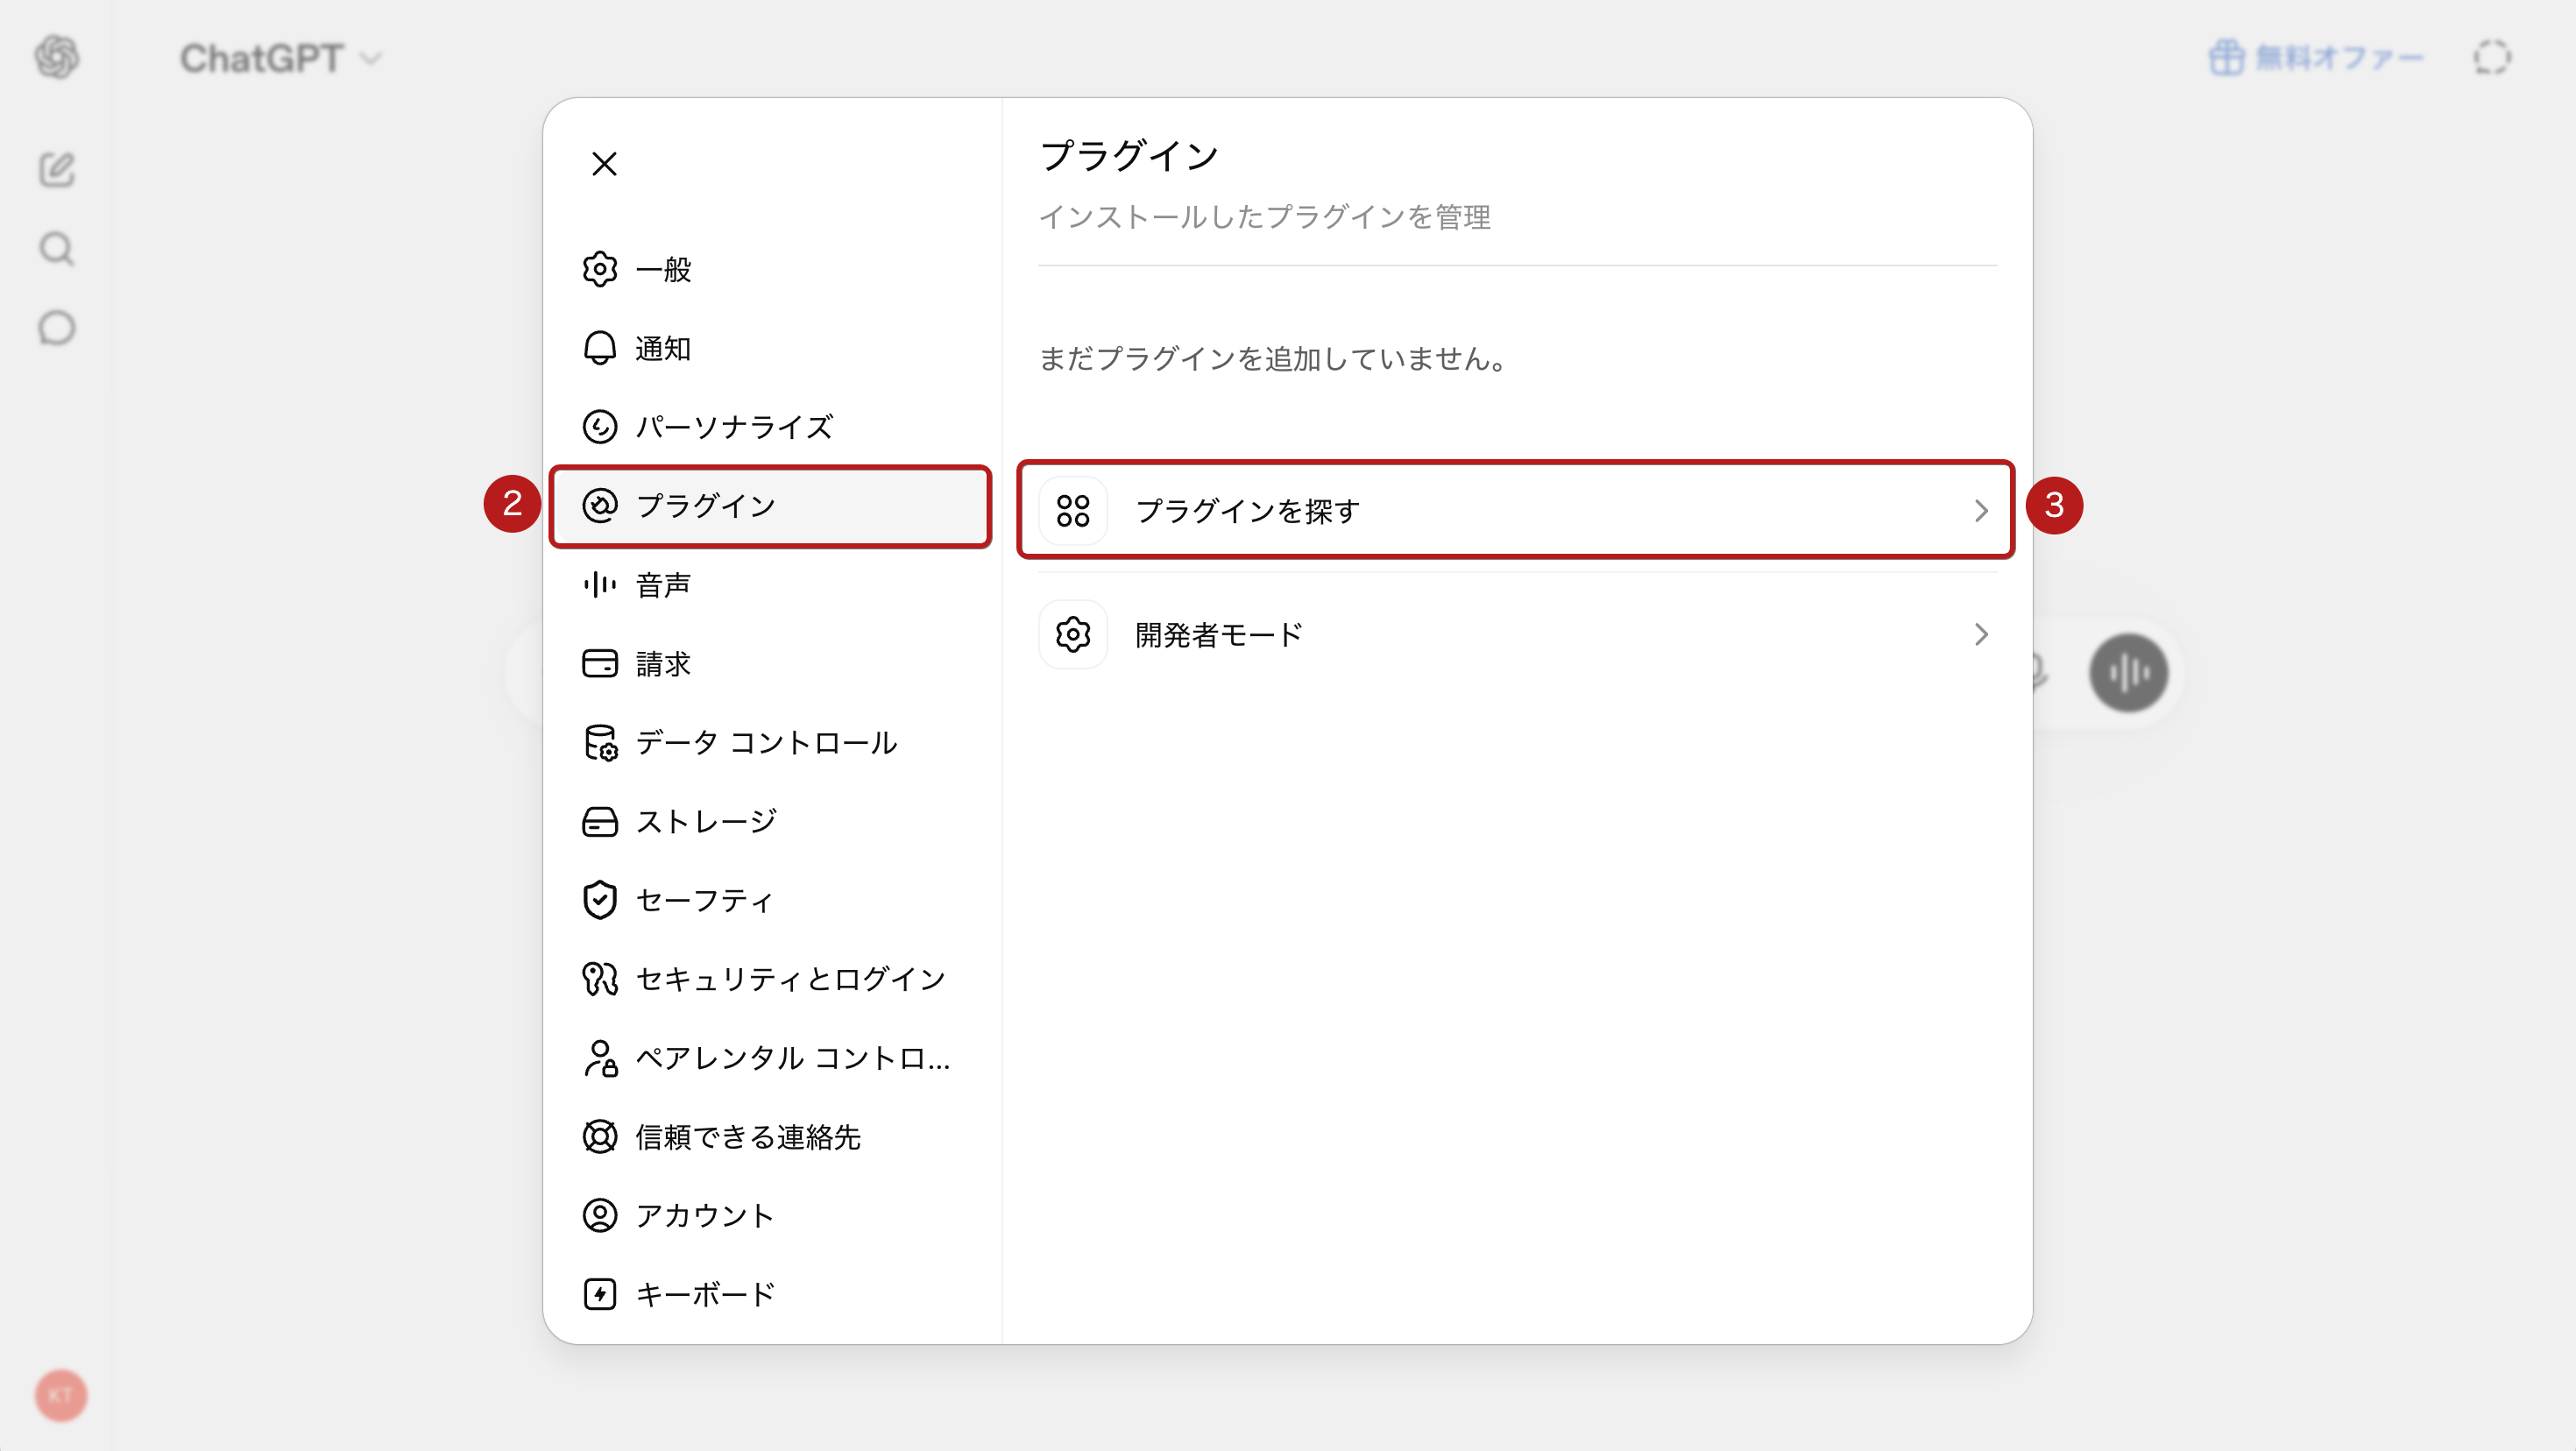The width and height of the screenshot is (2576, 1451).
Task: Start voice mode with the round waveform button
Action: point(2129,673)
